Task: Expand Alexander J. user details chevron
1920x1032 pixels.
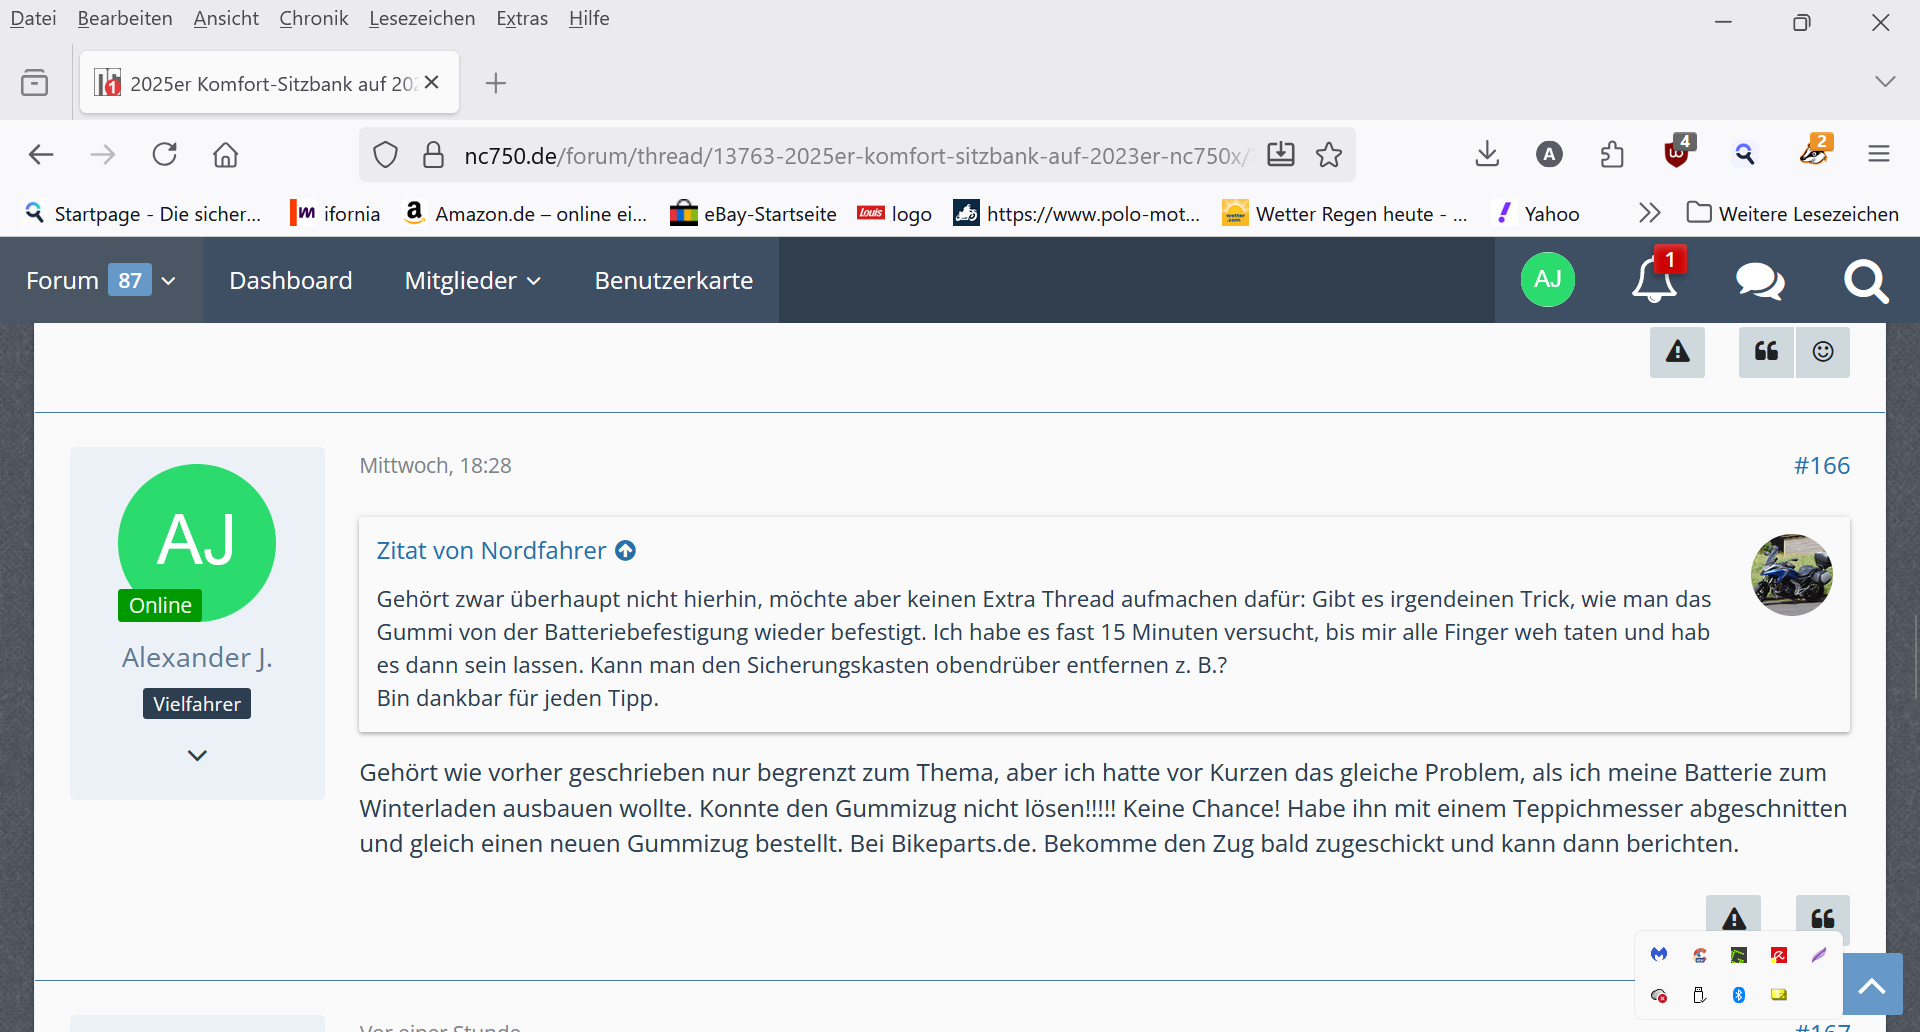Action: pyautogui.click(x=197, y=755)
